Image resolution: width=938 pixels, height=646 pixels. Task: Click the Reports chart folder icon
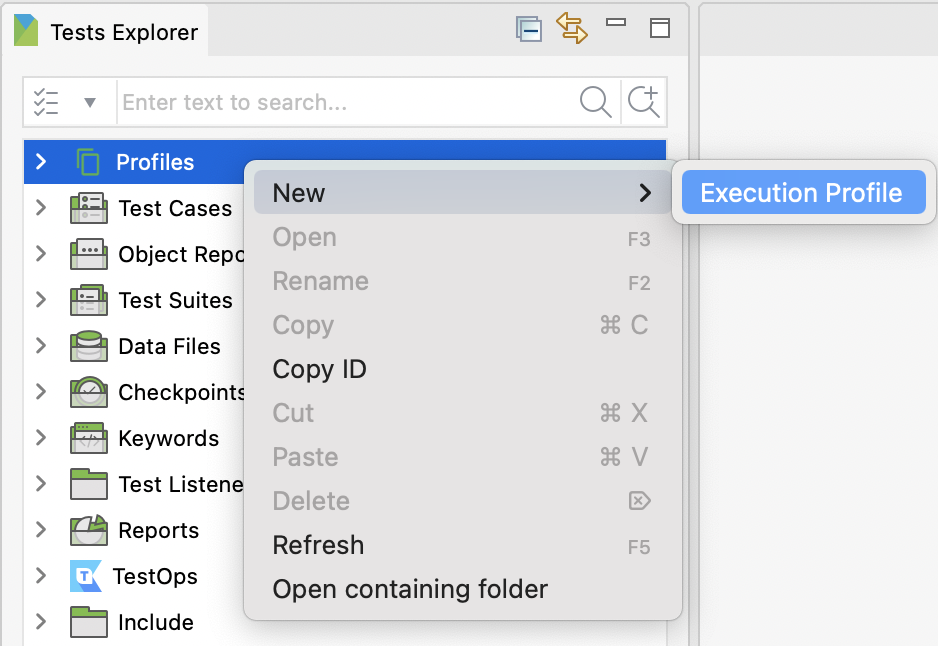(x=88, y=530)
